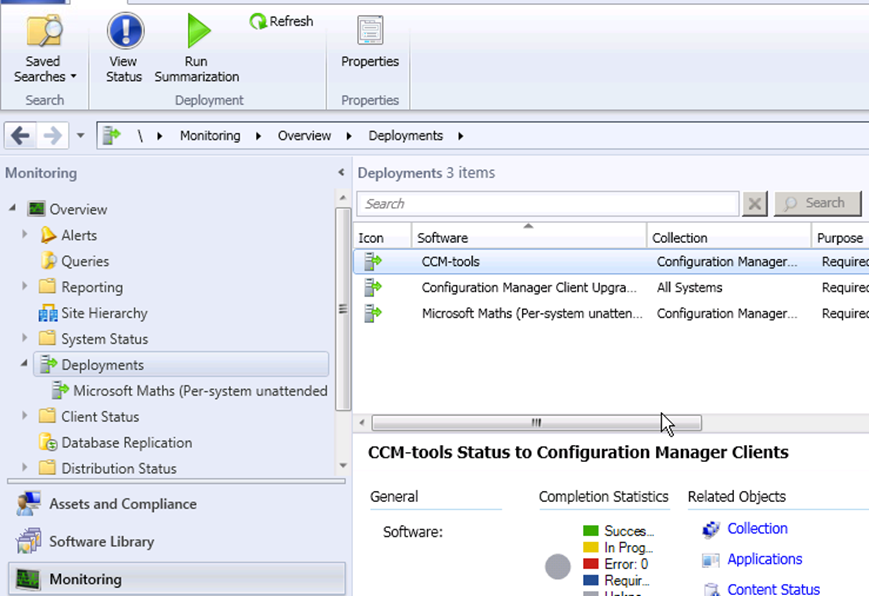This screenshot has height=596, width=869.
Task: Click the horizontal scrollbar thumb
Action: pyautogui.click(x=536, y=423)
